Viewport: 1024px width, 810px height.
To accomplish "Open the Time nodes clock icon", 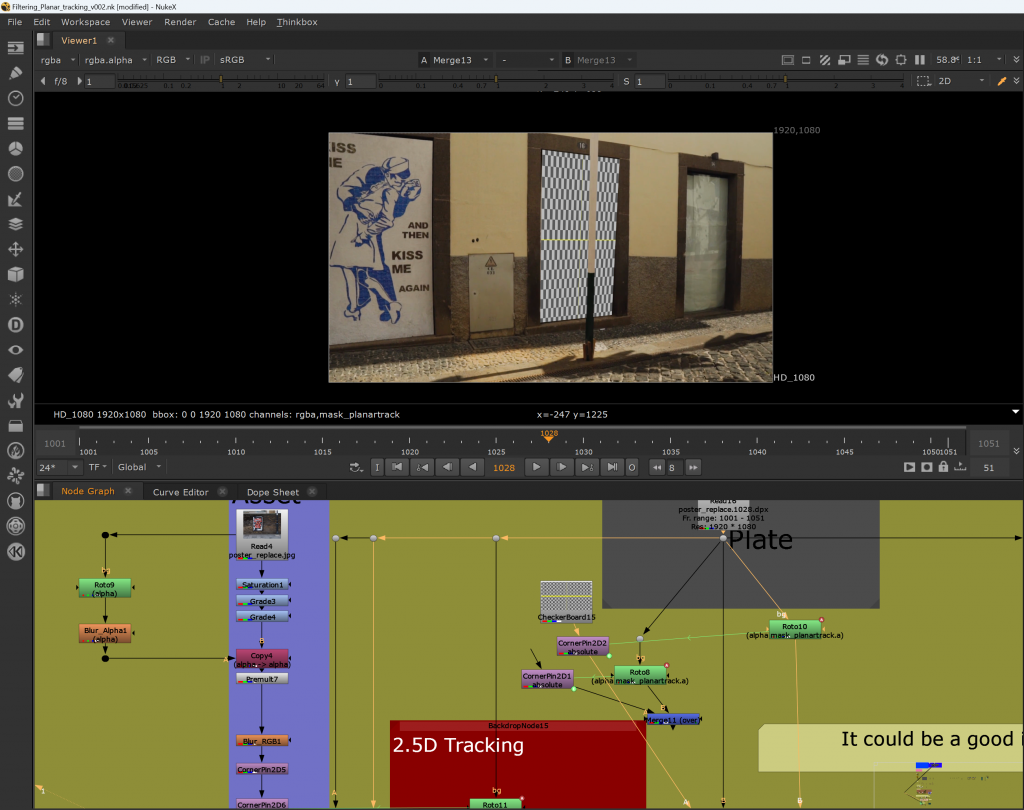I will point(16,98).
